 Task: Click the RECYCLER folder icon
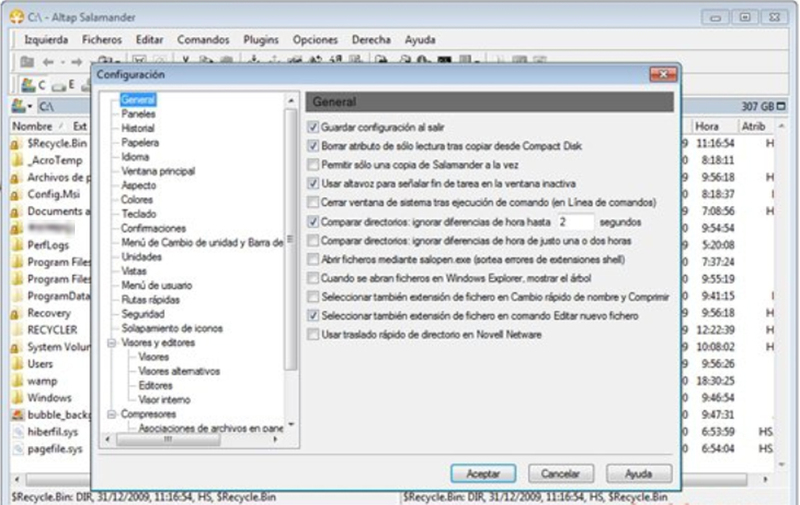16,330
